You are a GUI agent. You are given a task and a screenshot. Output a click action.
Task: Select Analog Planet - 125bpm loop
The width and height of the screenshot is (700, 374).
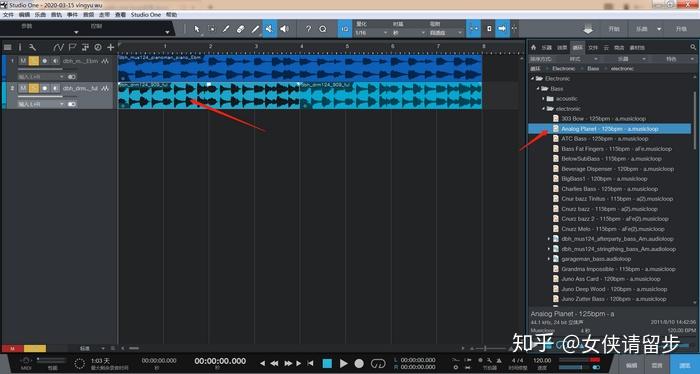[x=609, y=129]
